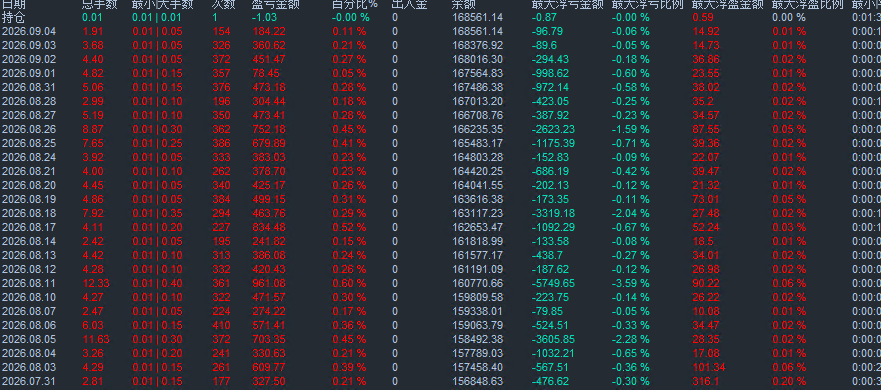Select total lots value 8.87

92,129
